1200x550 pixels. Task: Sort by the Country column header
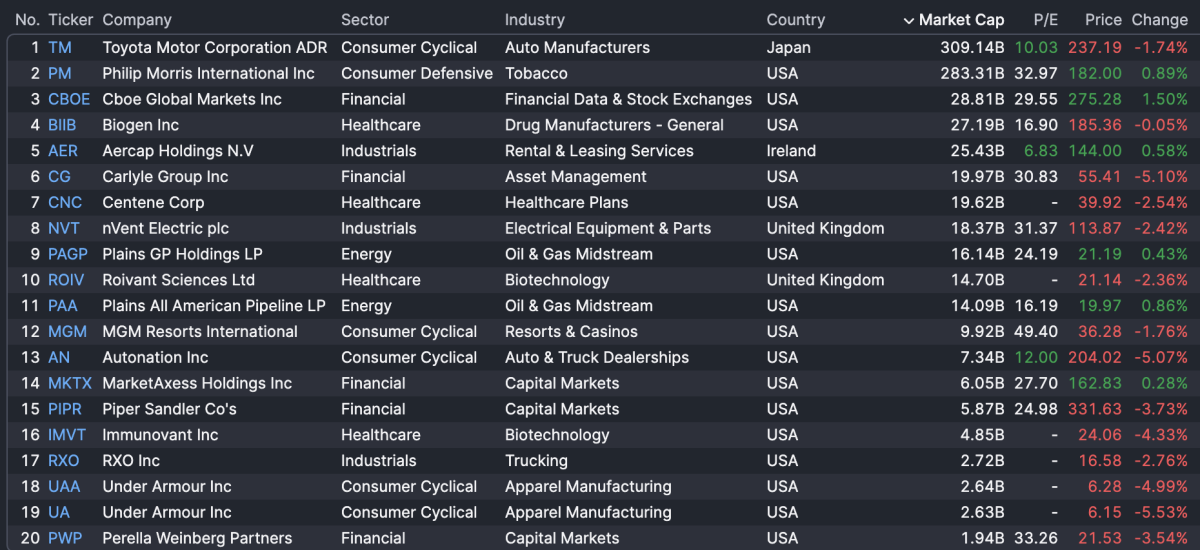point(795,20)
